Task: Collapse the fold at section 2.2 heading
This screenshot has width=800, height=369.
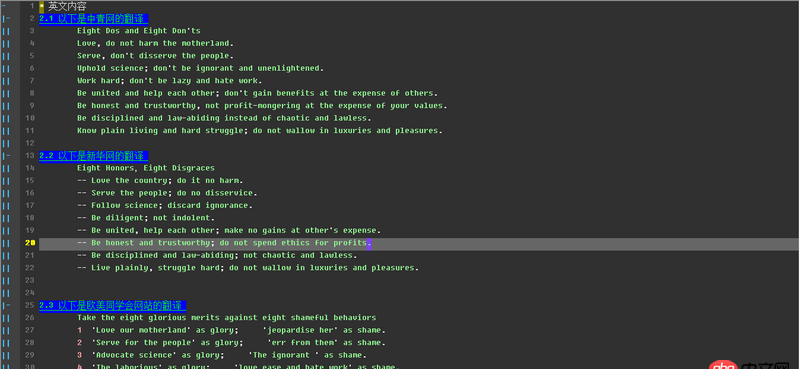Action: pos(6,156)
